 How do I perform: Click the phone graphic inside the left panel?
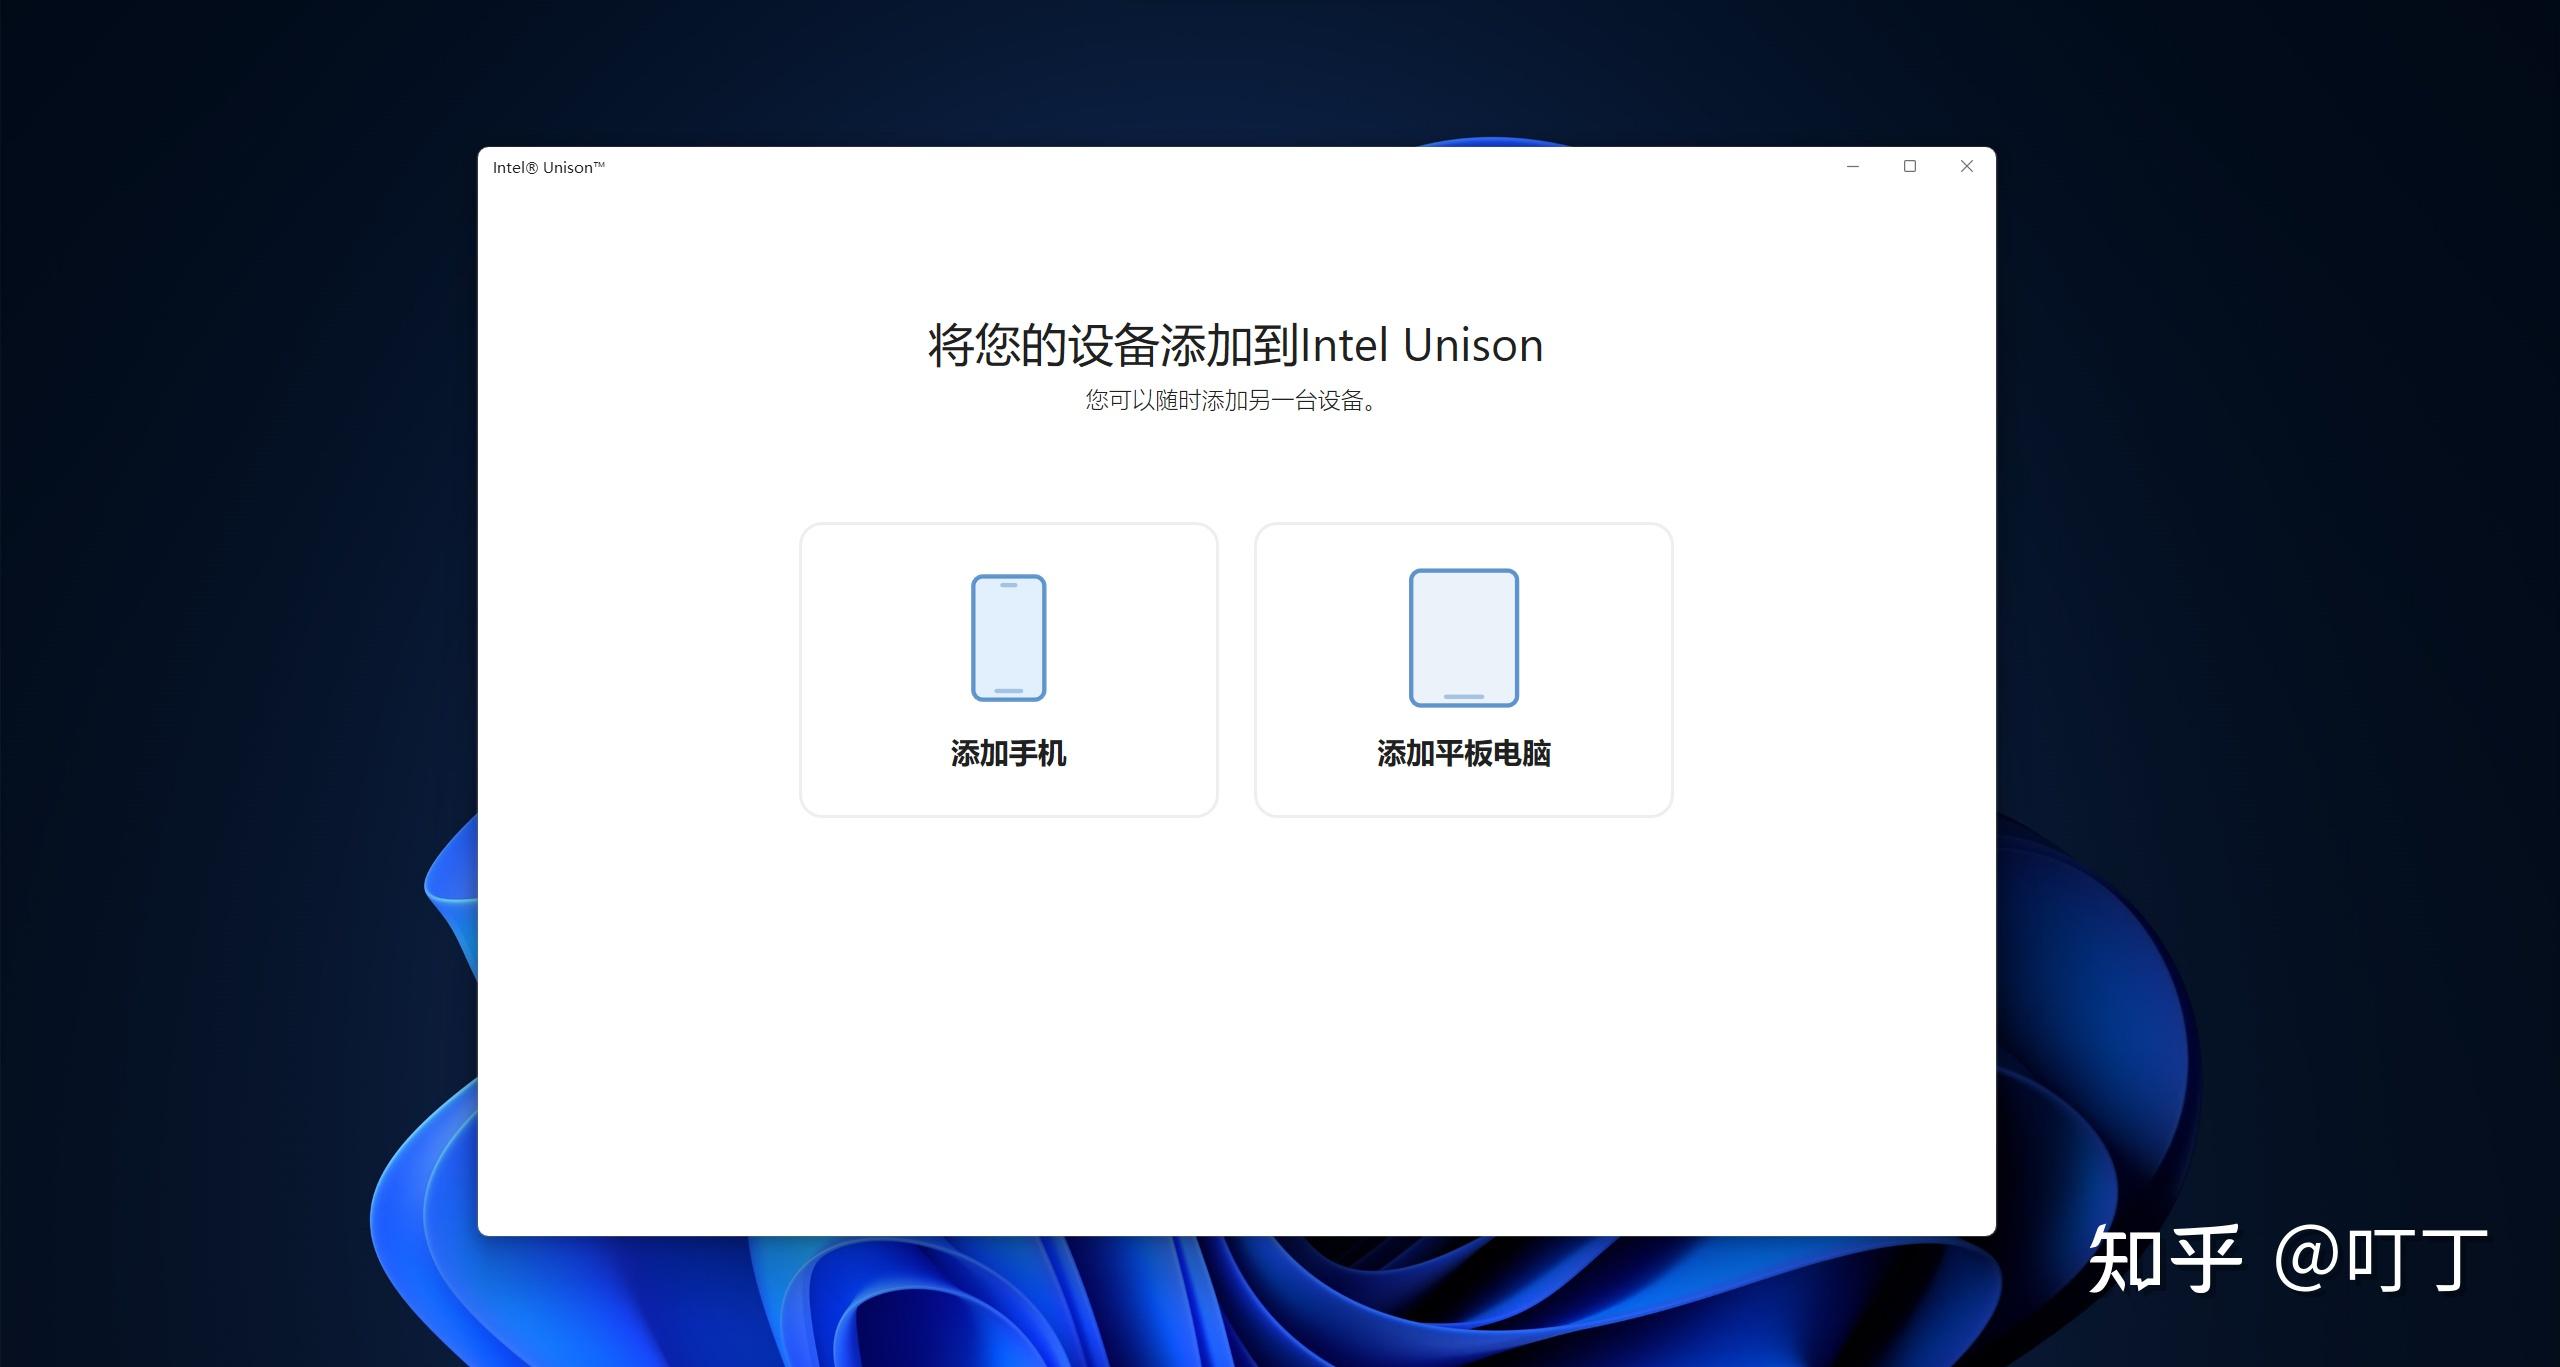1008,636
